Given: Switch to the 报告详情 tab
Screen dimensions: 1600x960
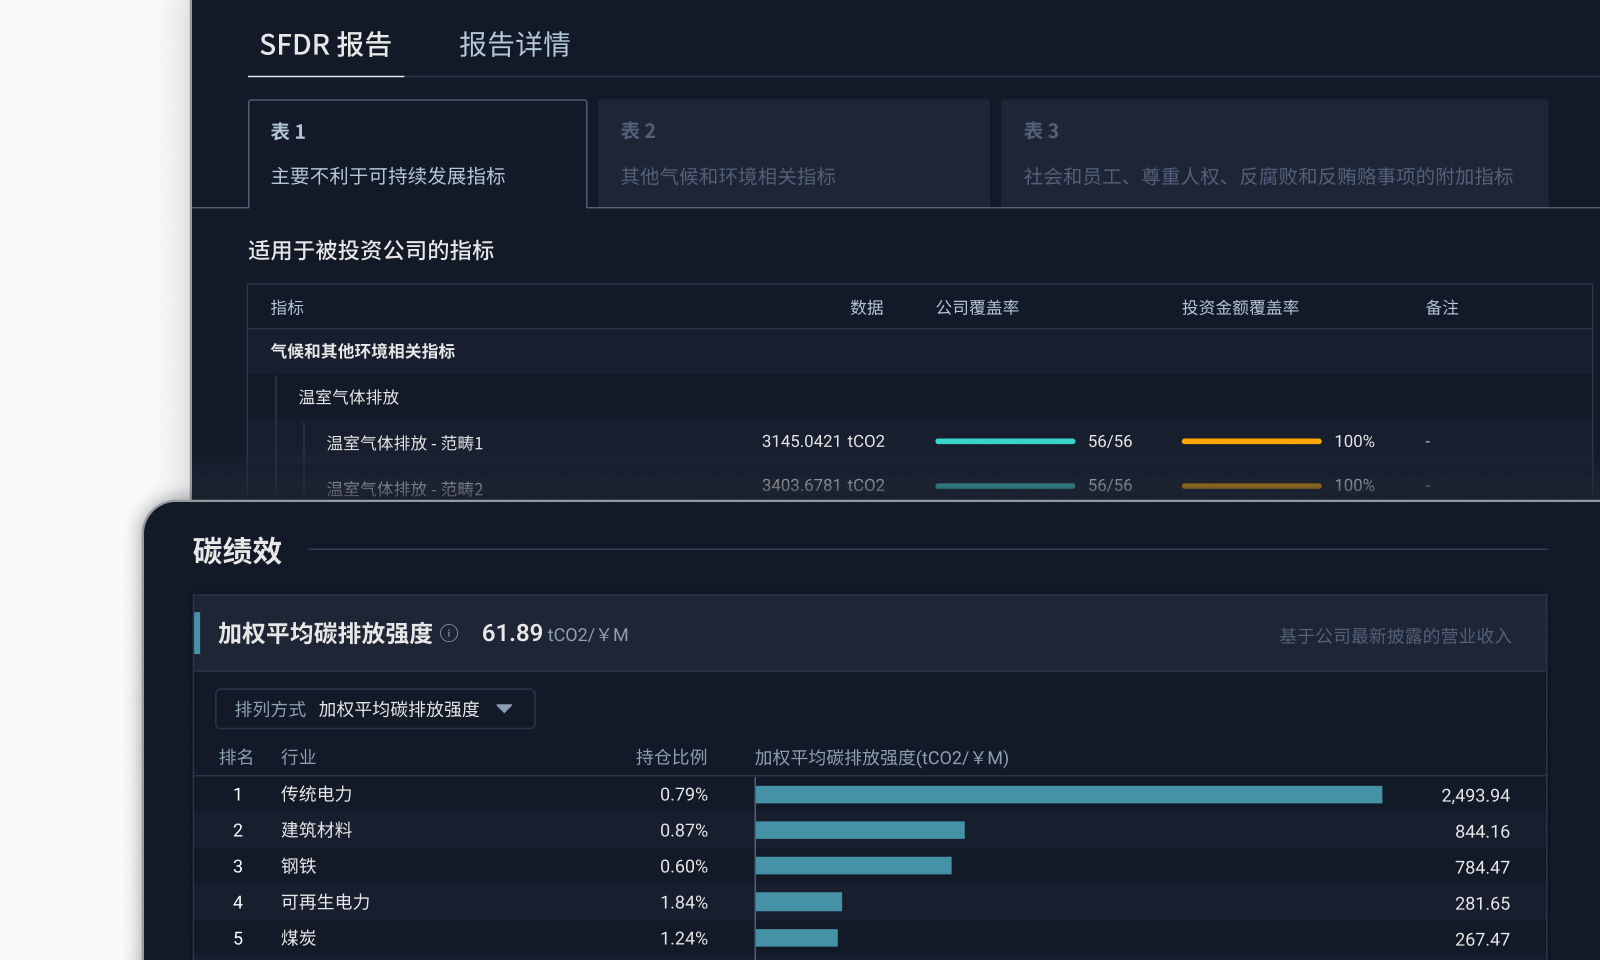Looking at the screenshot, I should (x=514, y=45).
